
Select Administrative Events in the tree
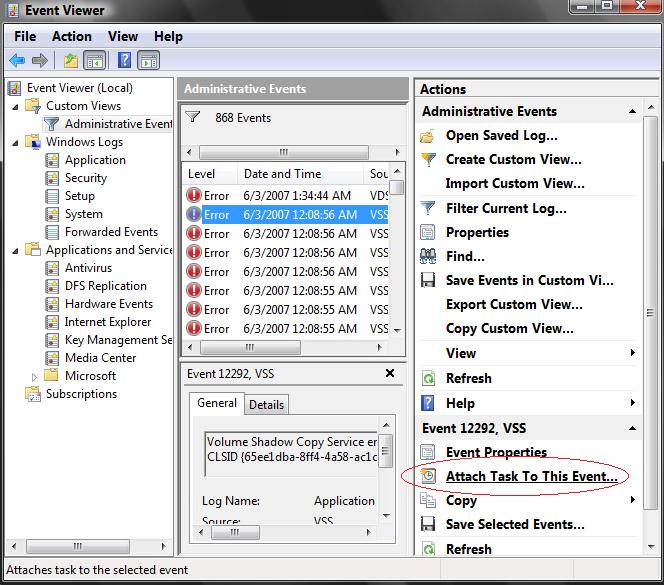pyautogui.click(x=118, y=124)
